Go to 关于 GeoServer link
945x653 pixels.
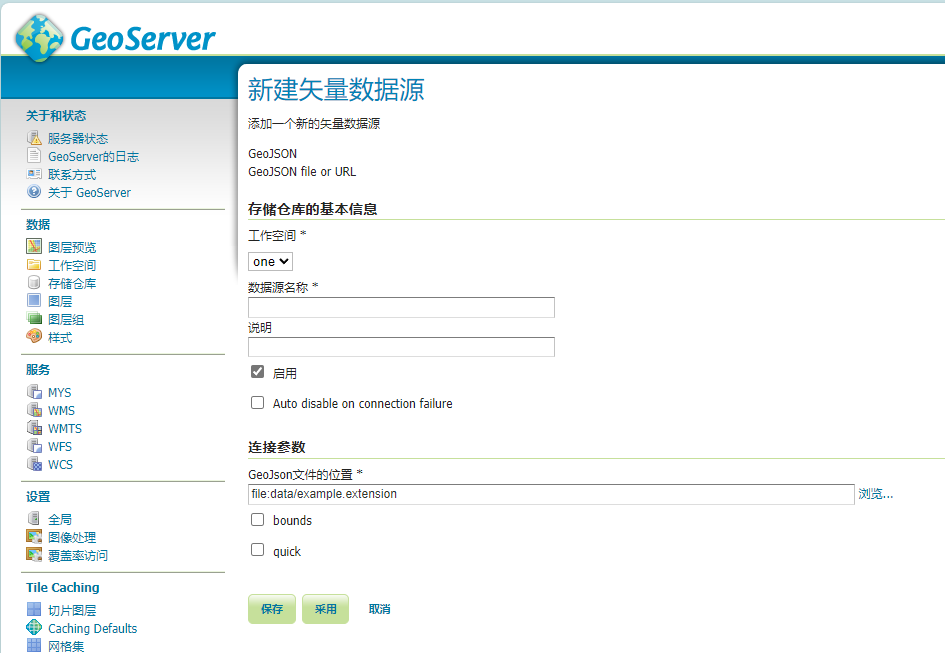tap(89, 193)
